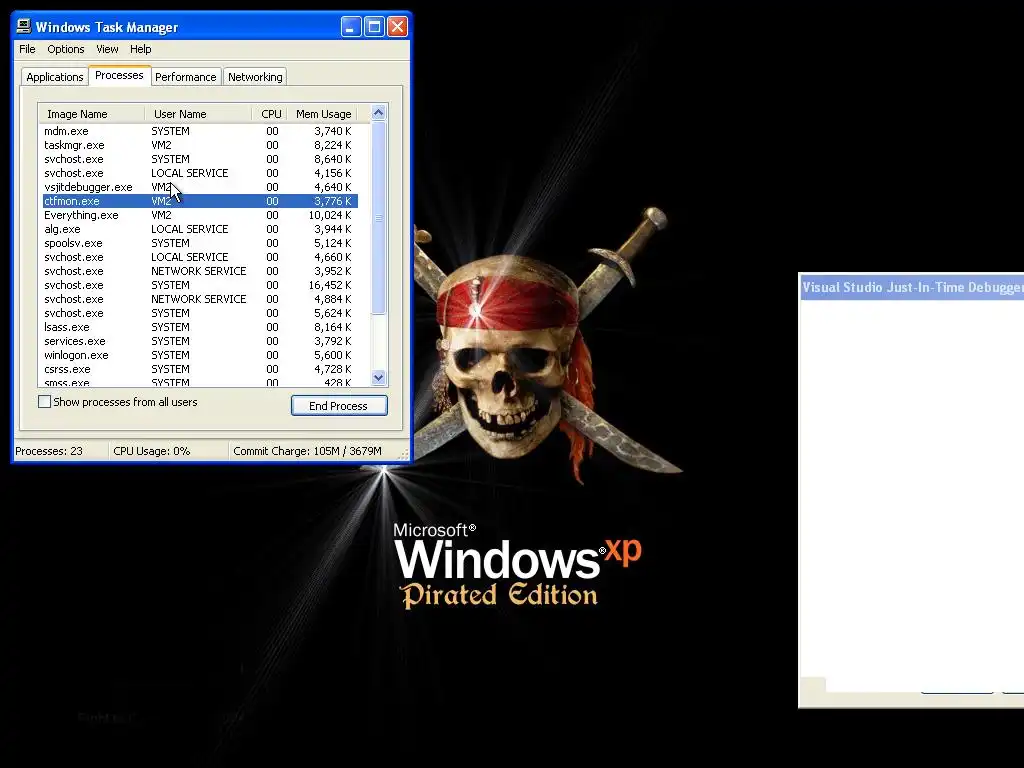Image resolution: width=1024 pixels, height=768 pixels.
Task: Sort by Mem Usage column header
Action: (323, 114)
